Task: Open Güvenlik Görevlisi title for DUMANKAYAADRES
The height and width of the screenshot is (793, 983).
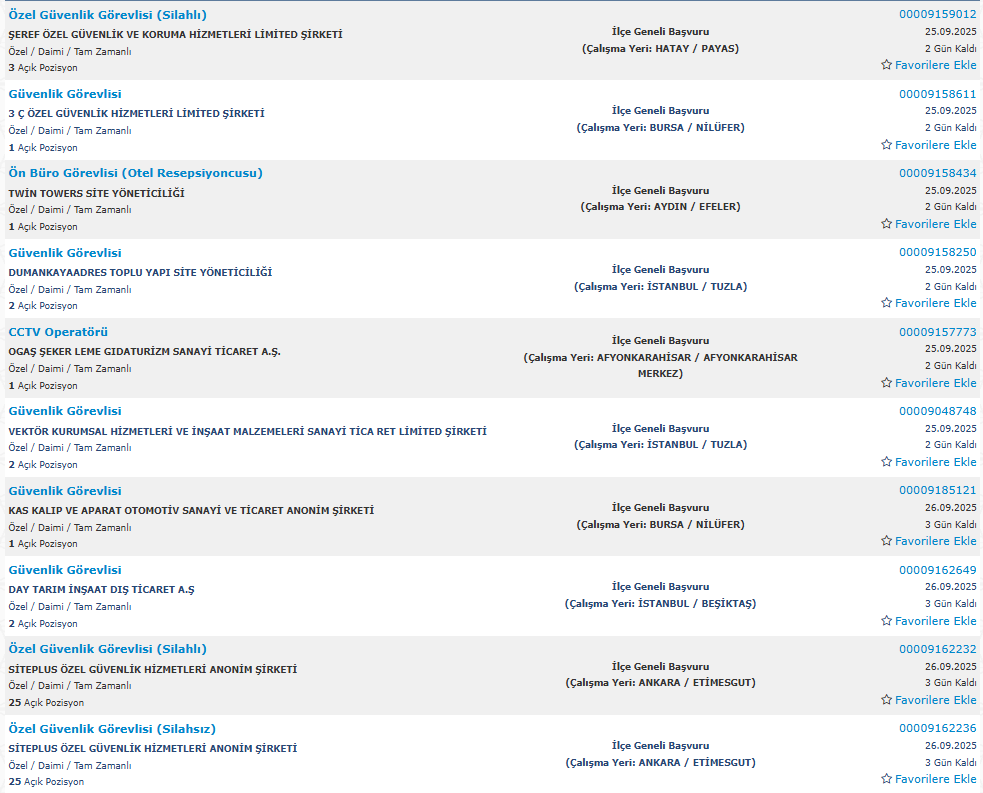Action: [x=65, y=253]
